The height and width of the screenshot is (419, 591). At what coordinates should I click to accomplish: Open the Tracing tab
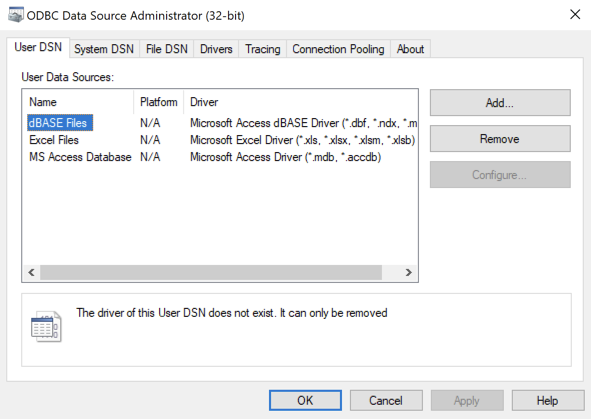263,49
